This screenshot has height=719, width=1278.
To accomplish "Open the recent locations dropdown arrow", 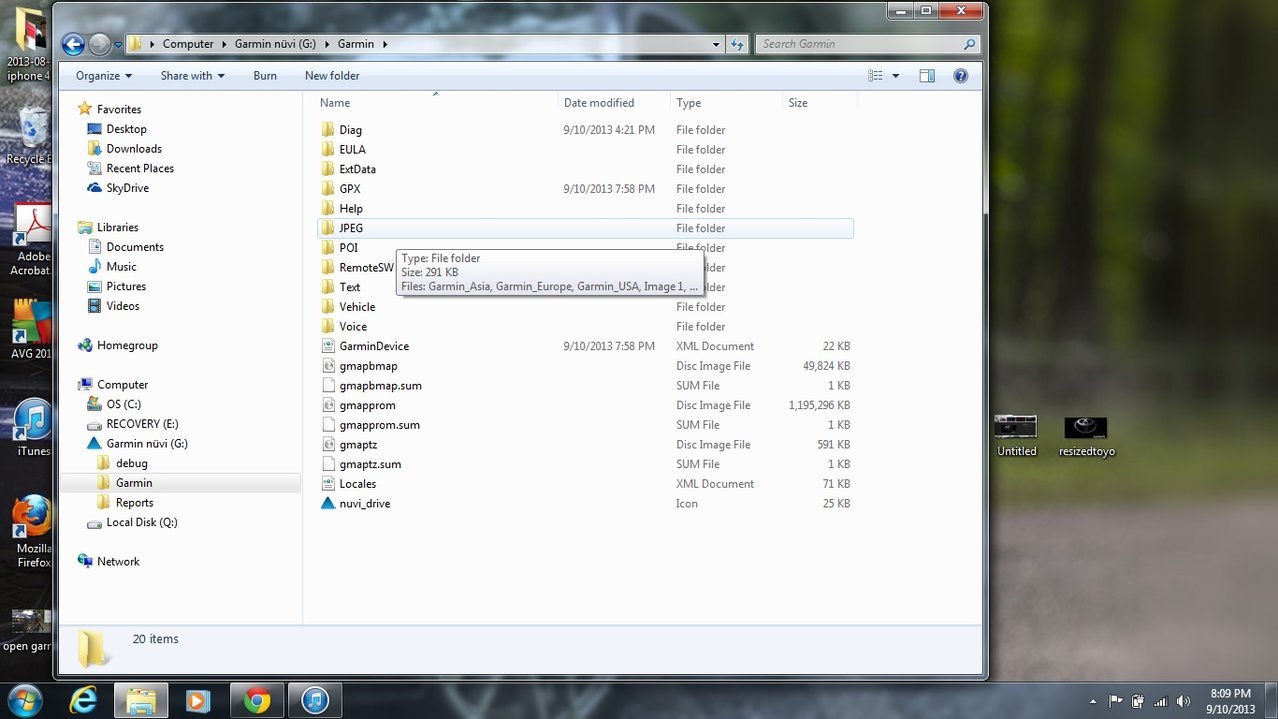I will coord(118,44).
